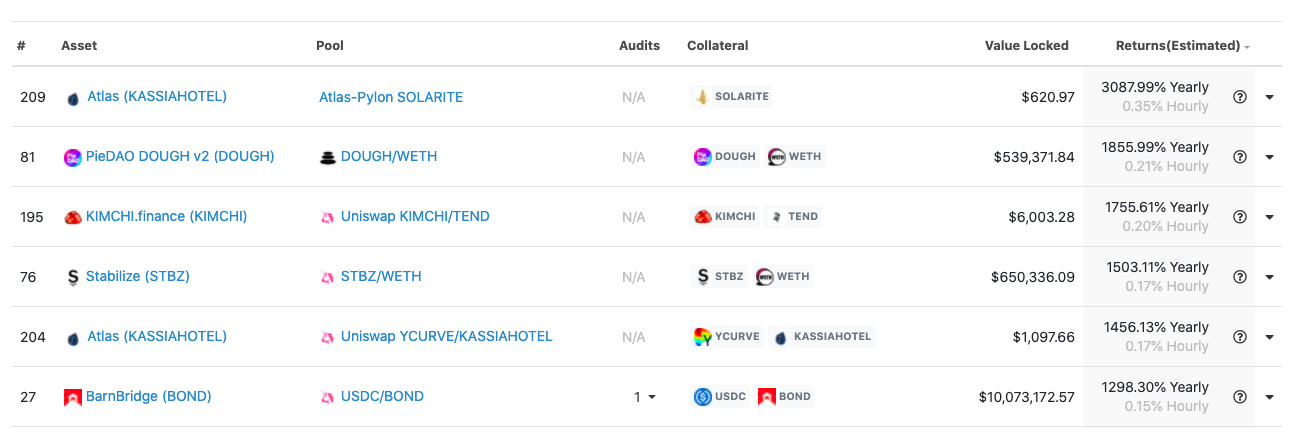Screen dimensions: 1301x429
Task: Expand the Uniswap YCURVE/KASSIAHOTEL row
Action: tap(1269, 337)
